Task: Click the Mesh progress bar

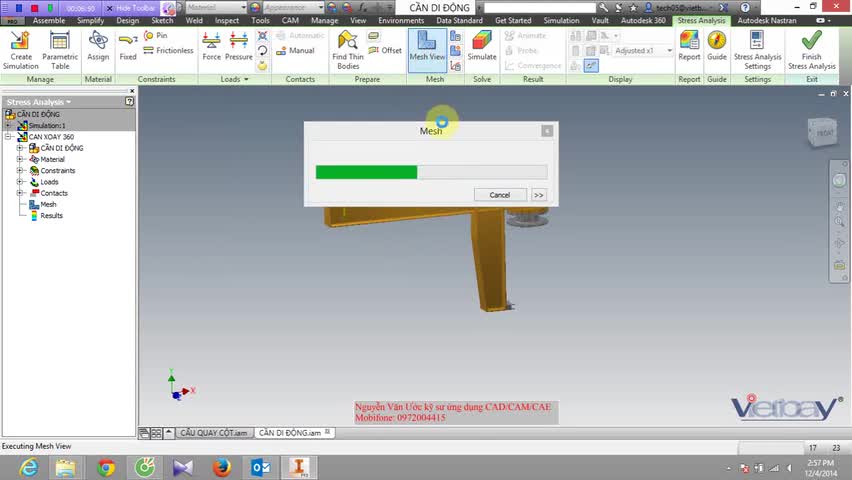Action: point(431,172)
